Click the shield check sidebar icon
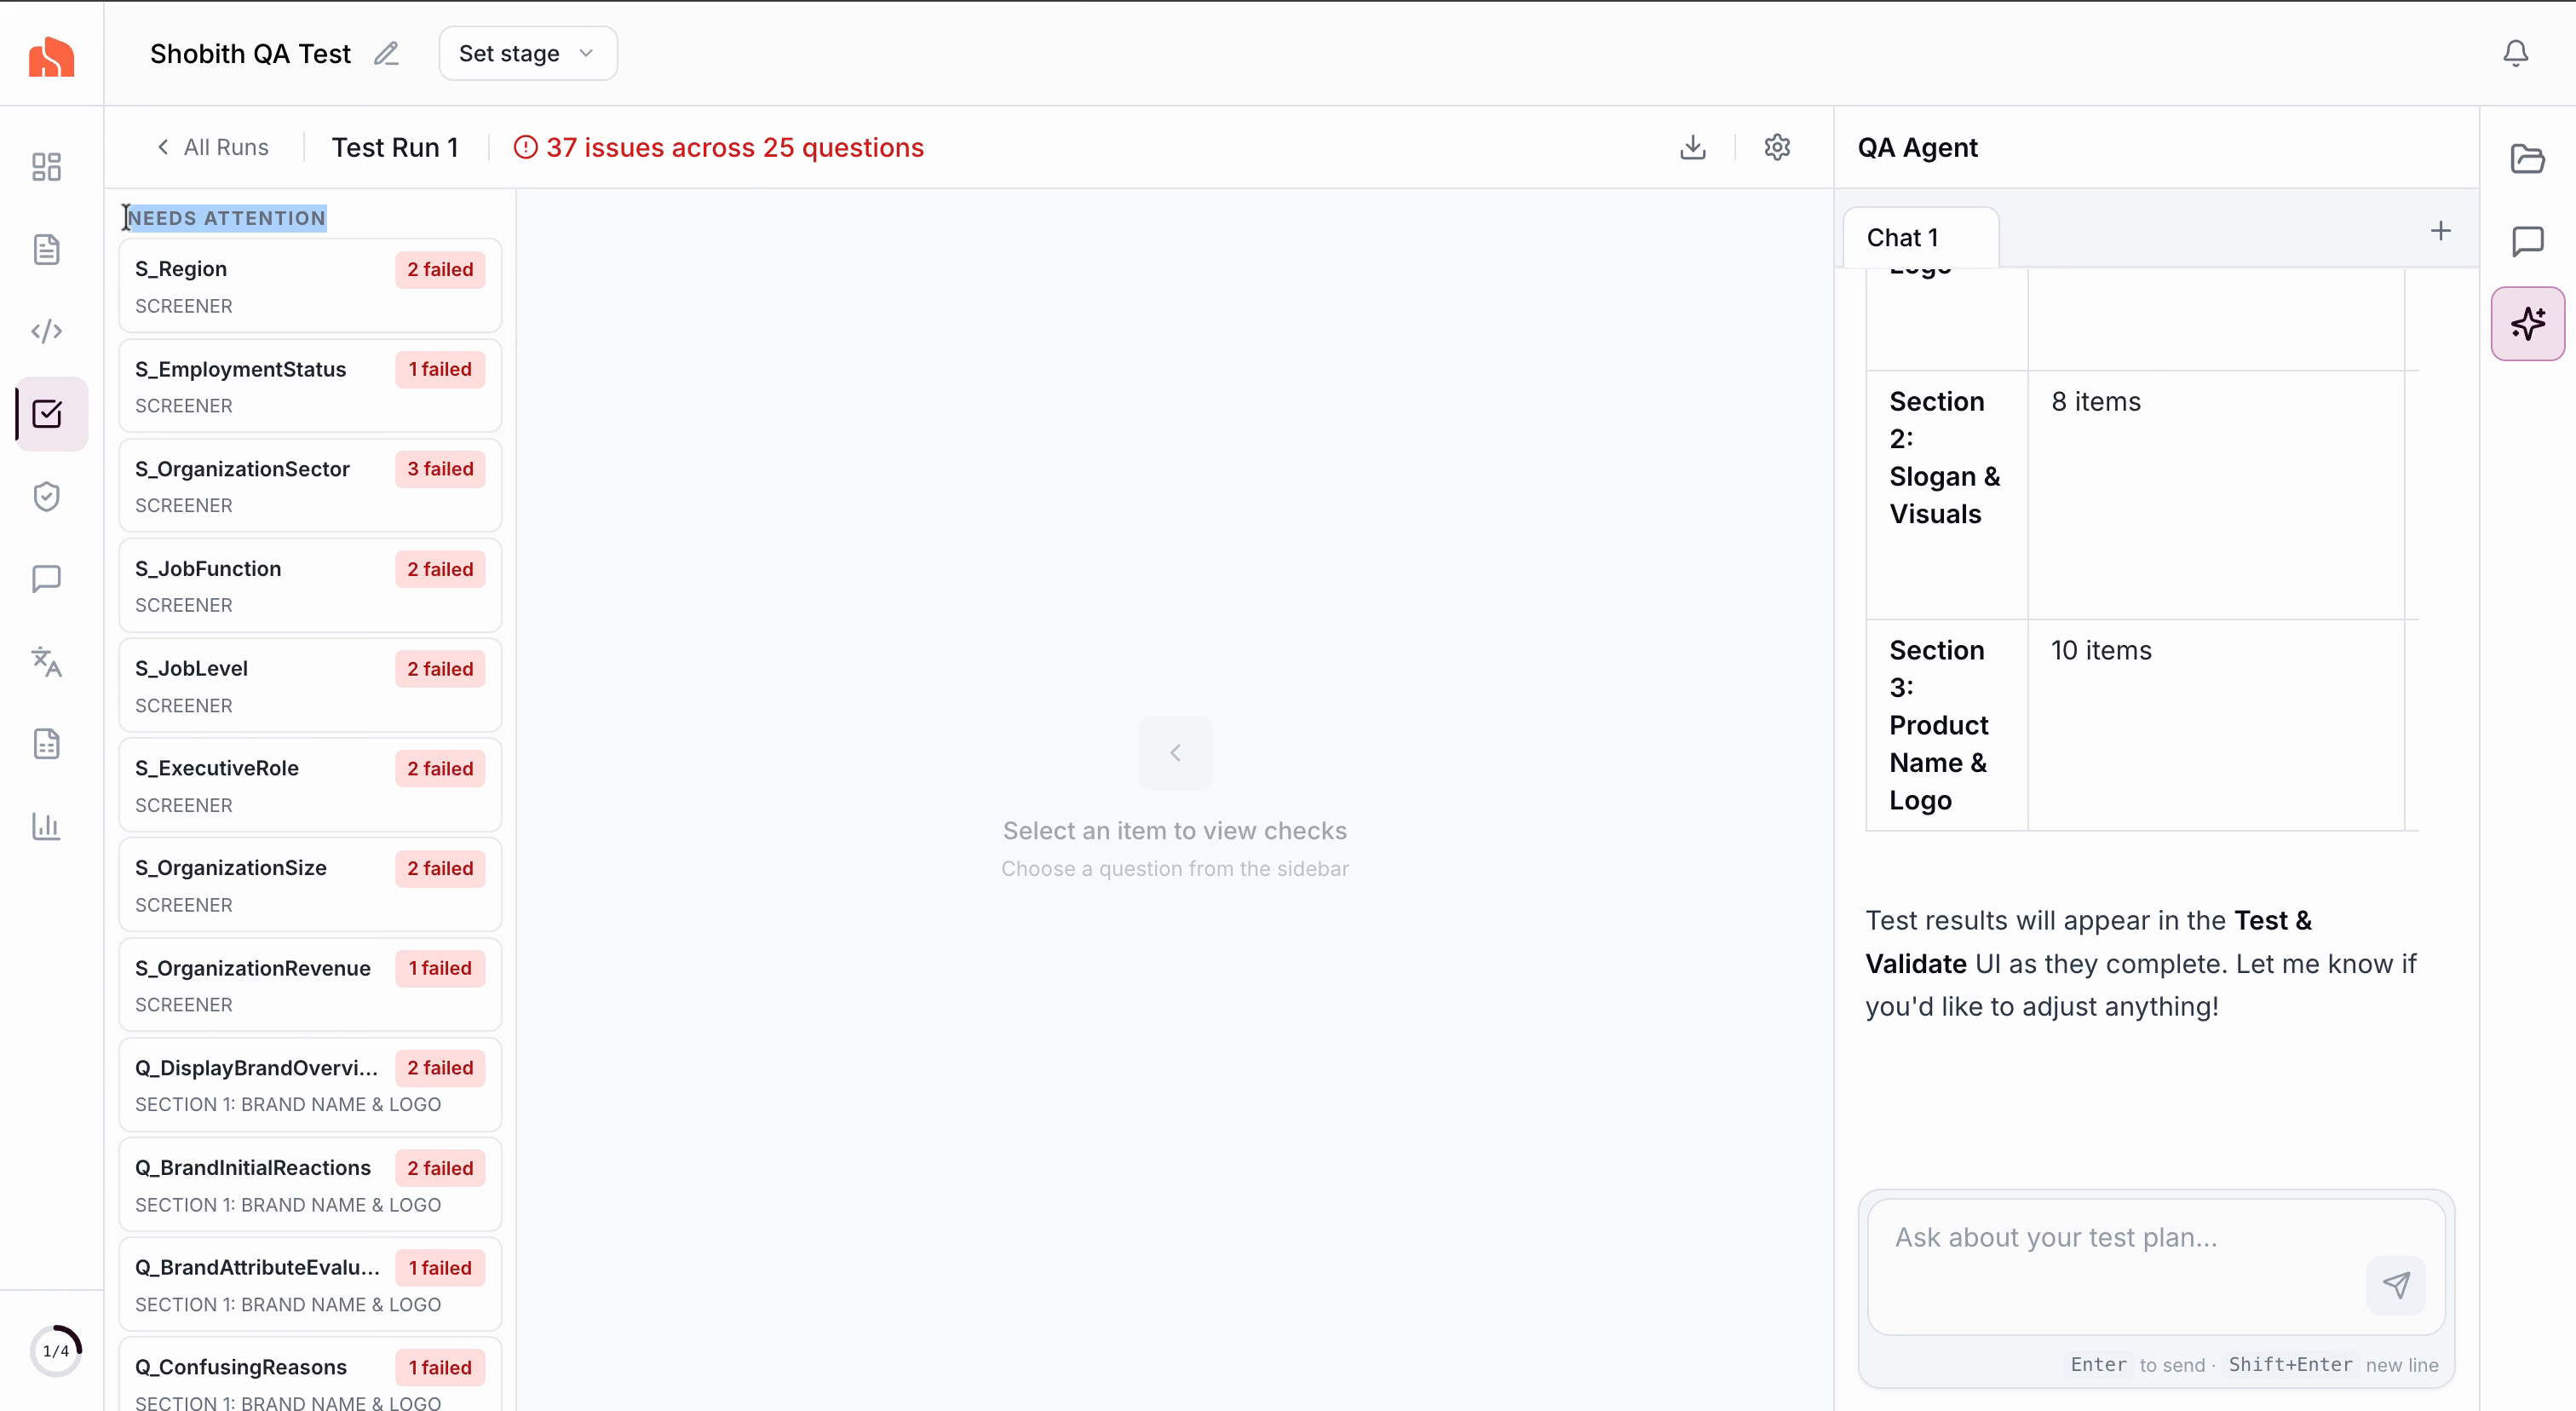This screenshot has height=1411, width=2576. (47, 496)
